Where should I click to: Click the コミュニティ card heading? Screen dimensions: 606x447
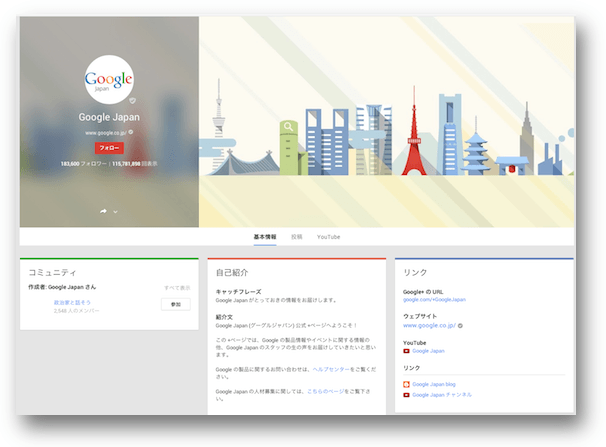pyautogui.click(x=52, y=272)
